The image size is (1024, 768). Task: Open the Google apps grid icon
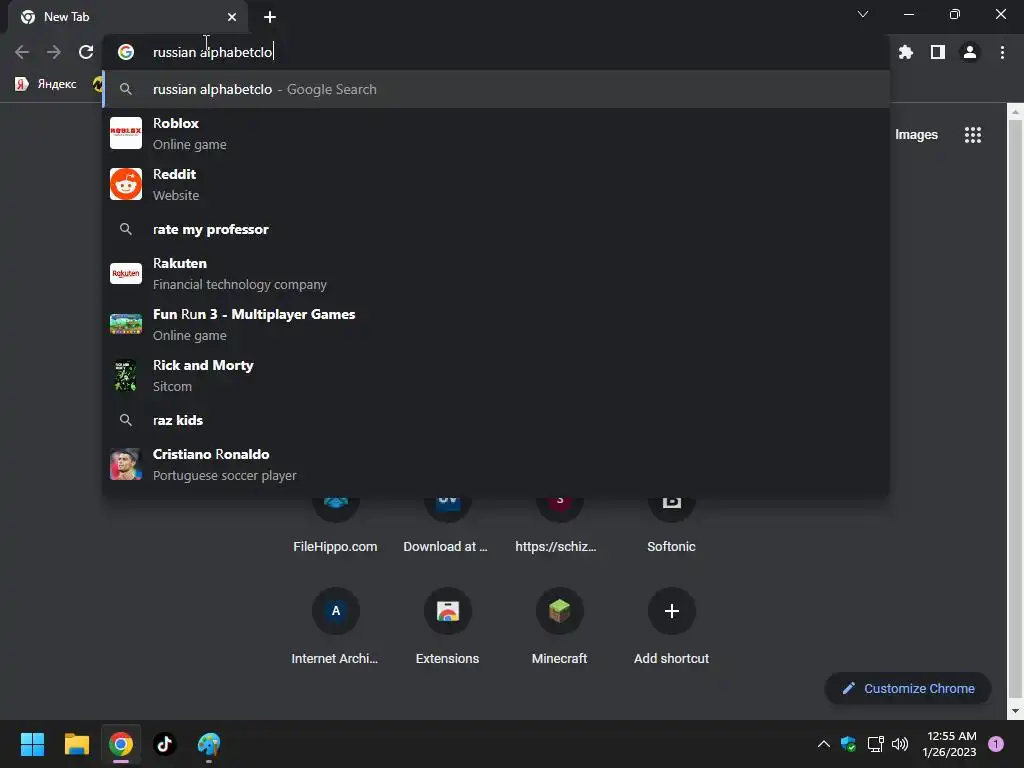(972, 135)
